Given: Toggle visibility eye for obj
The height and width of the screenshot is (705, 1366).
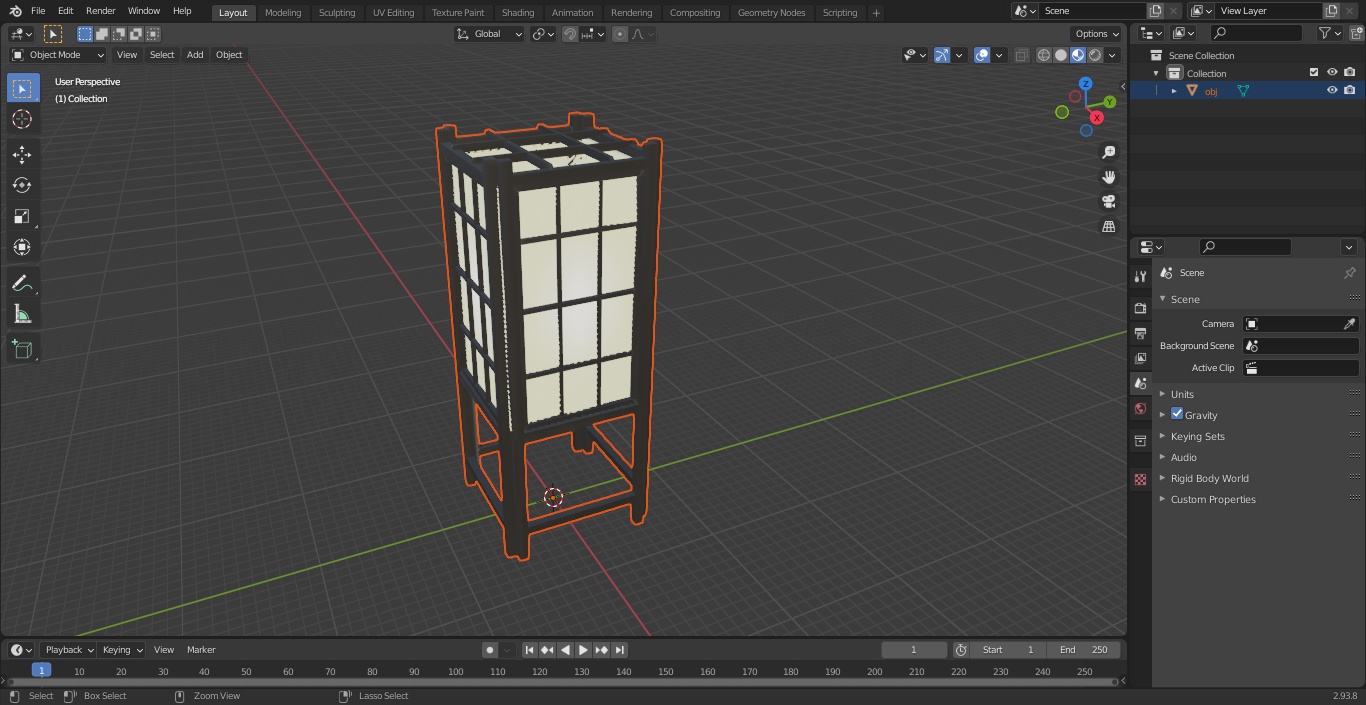Looking at the screenshot, I should coord(1332,90).
